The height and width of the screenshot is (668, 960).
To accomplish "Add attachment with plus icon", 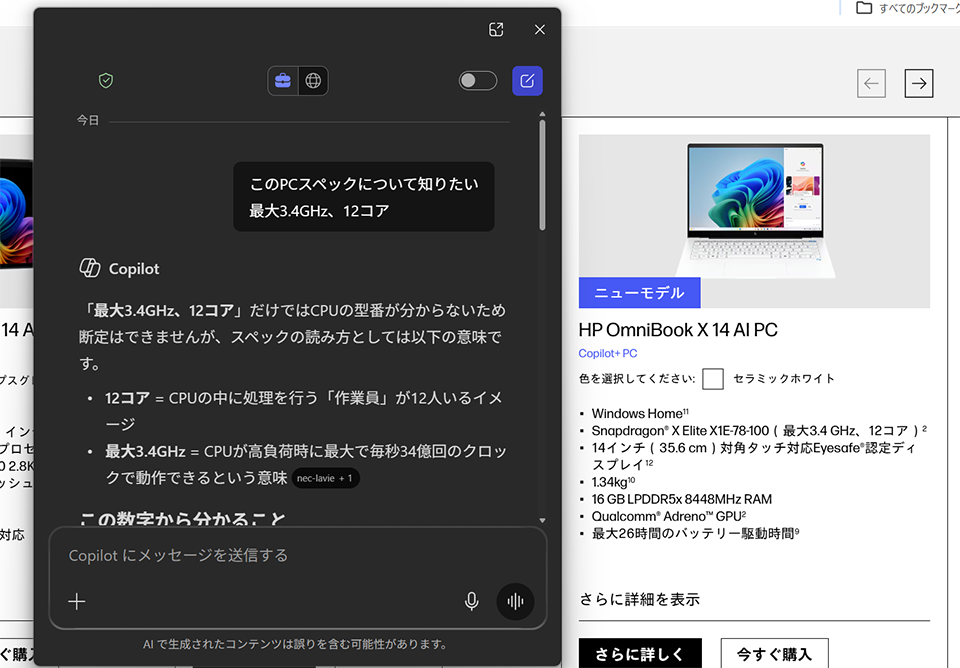I will click(77, 601).
